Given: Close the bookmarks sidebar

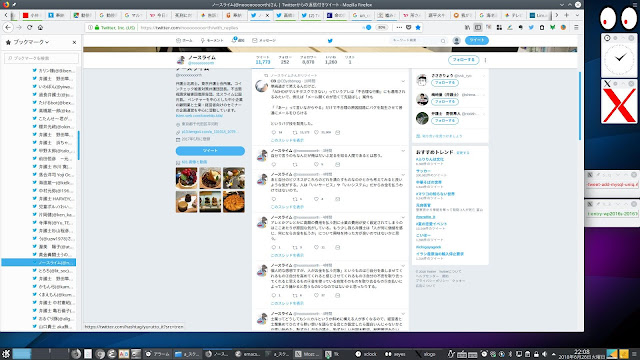Looking at the screenshot, I should [74, 42].
